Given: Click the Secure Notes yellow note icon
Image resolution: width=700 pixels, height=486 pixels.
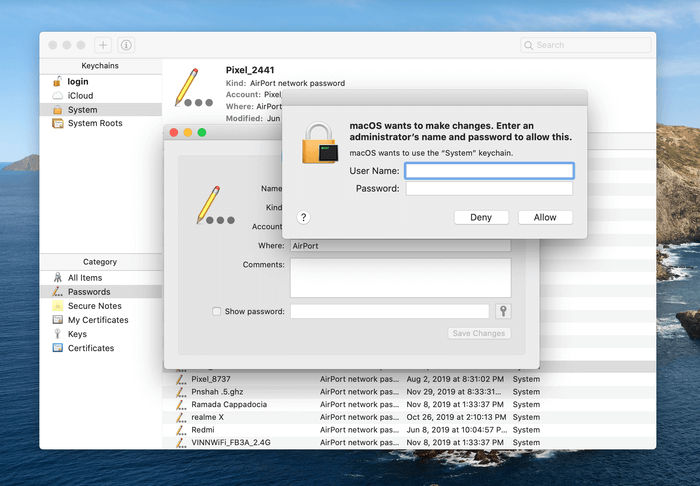Looking at the screenshot, I should (x=58, y=306).
